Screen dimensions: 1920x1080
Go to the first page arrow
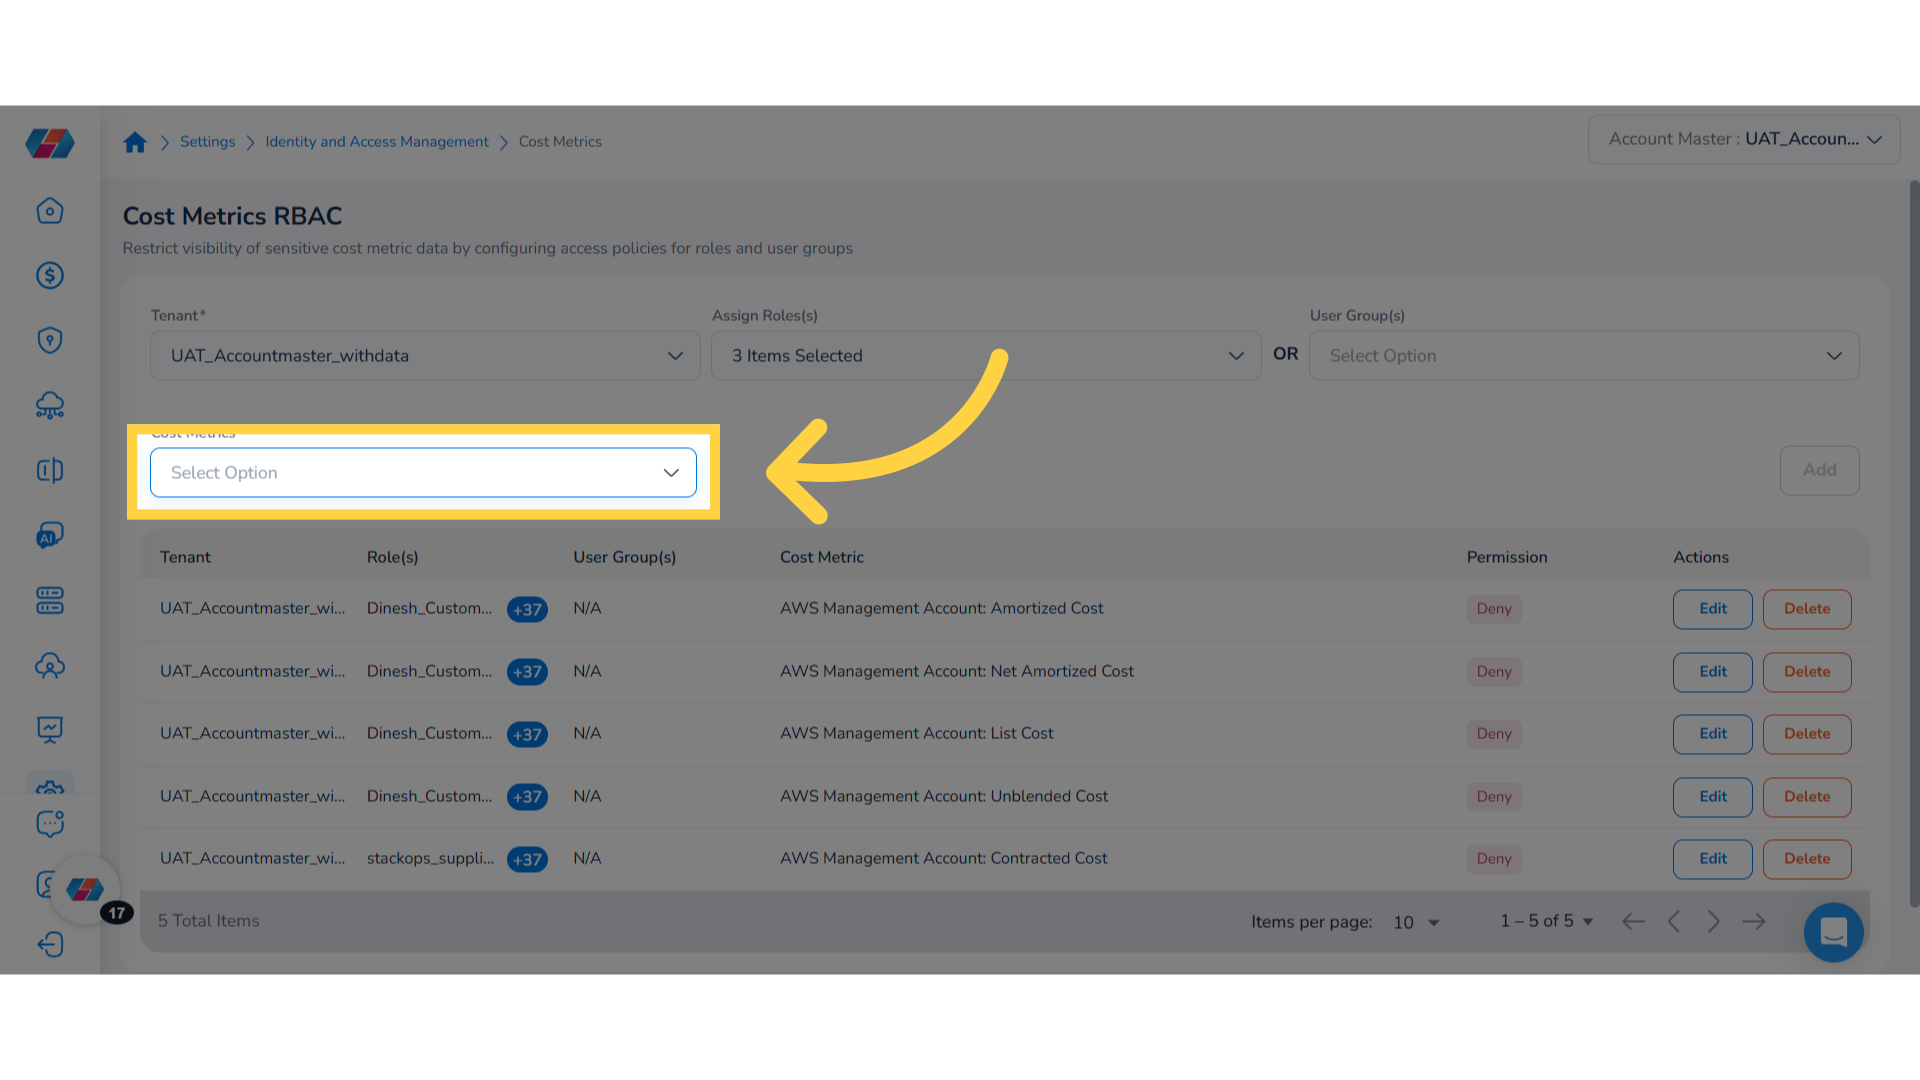coord(1633,922)
